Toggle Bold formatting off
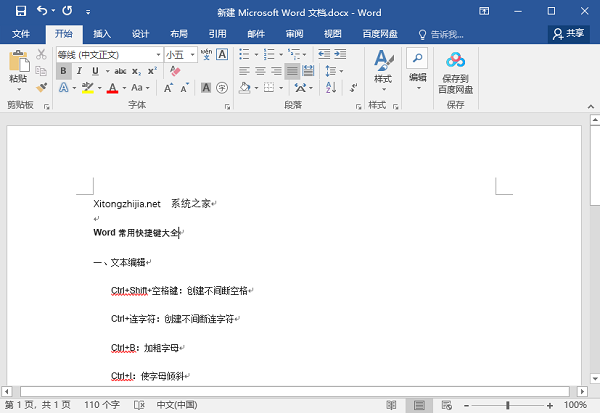 (x=64, y=71)
